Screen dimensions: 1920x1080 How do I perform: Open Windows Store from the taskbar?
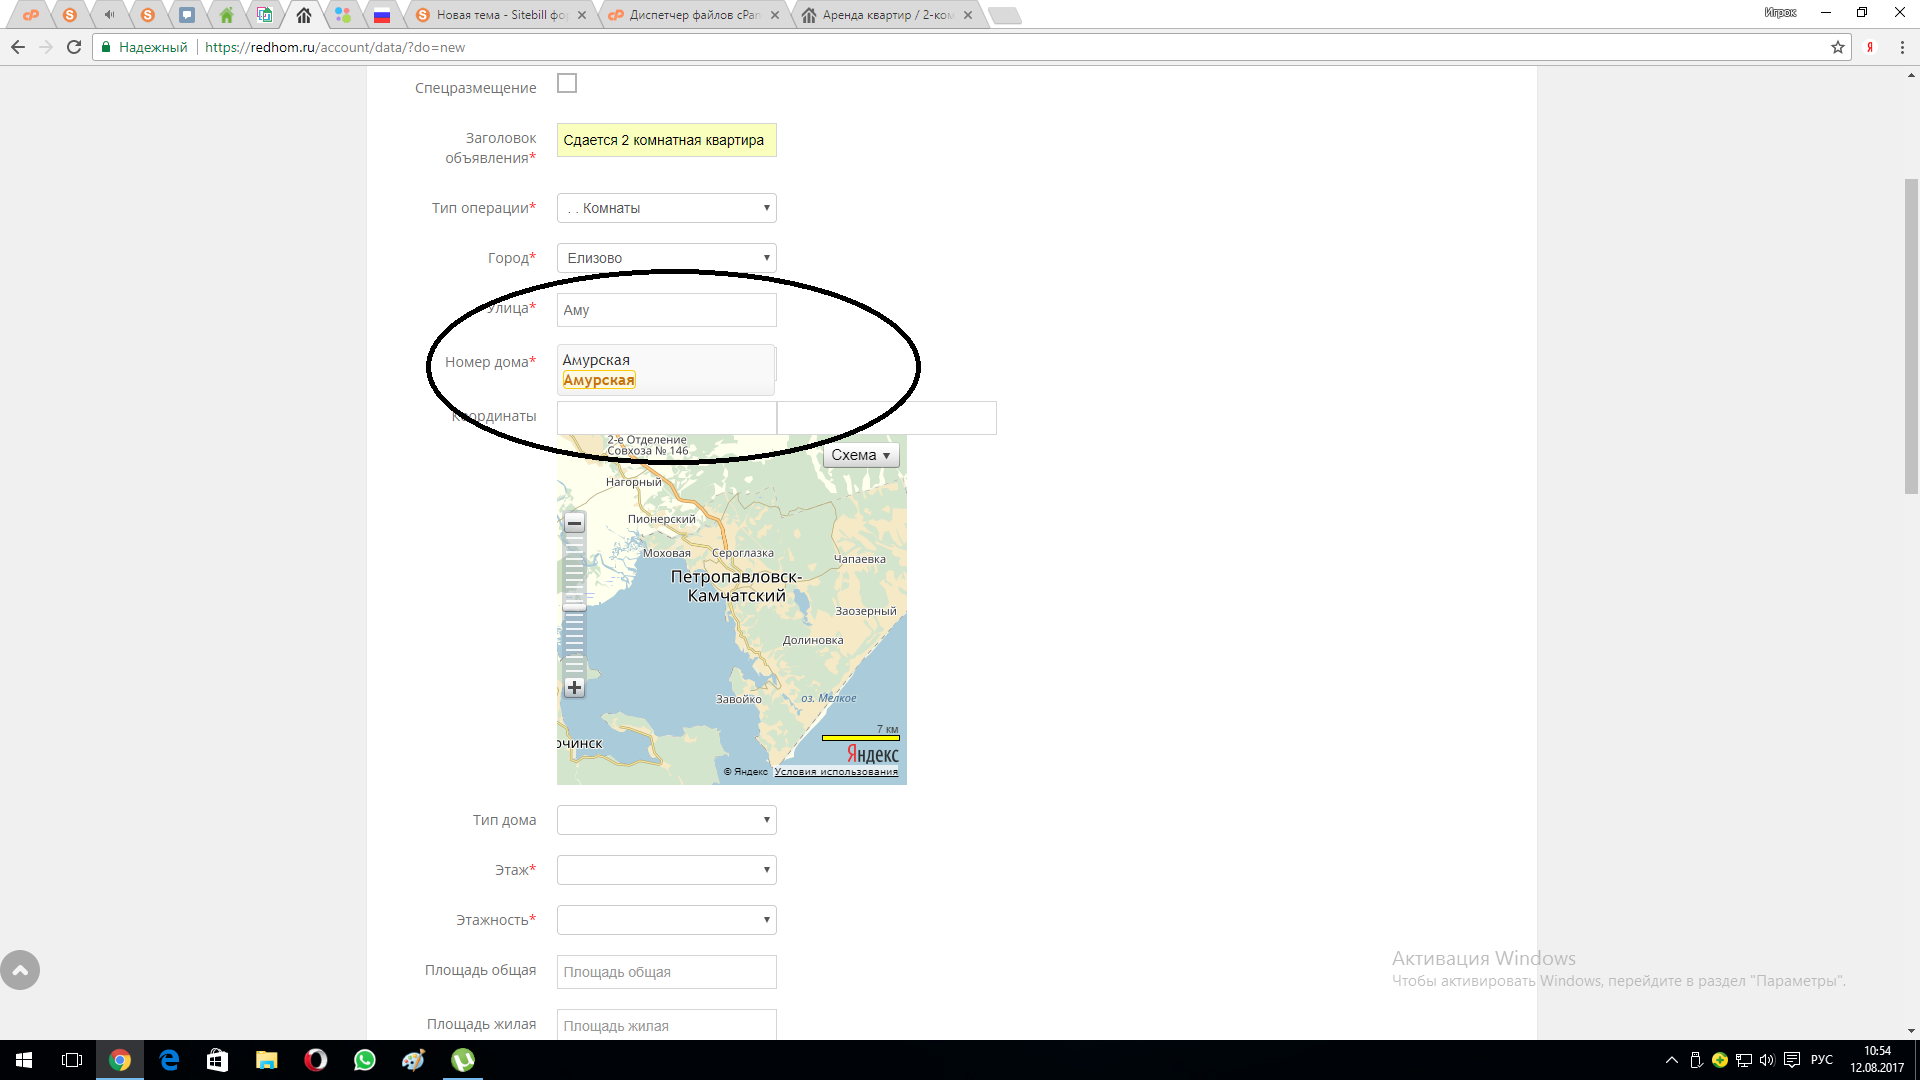(x=217, y=1060)
